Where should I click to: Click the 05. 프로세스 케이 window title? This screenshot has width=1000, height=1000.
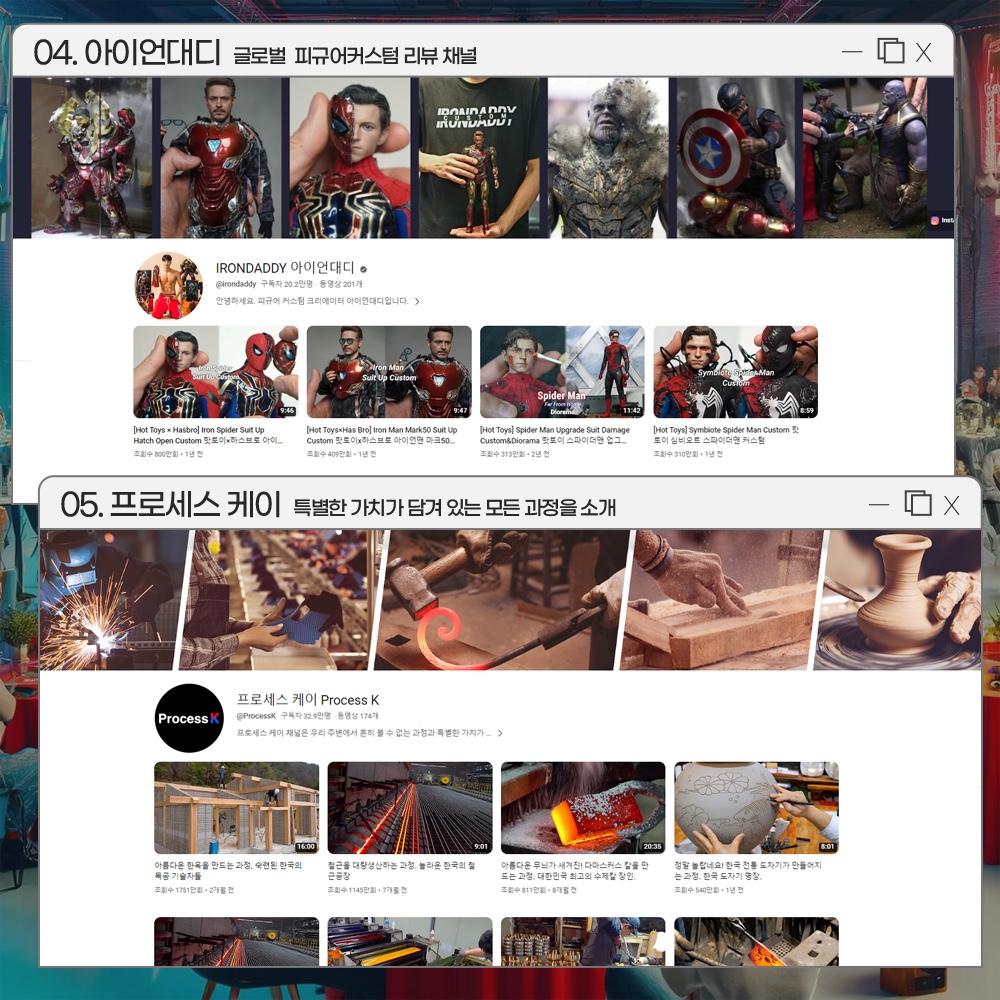click(x=170, y=504)
